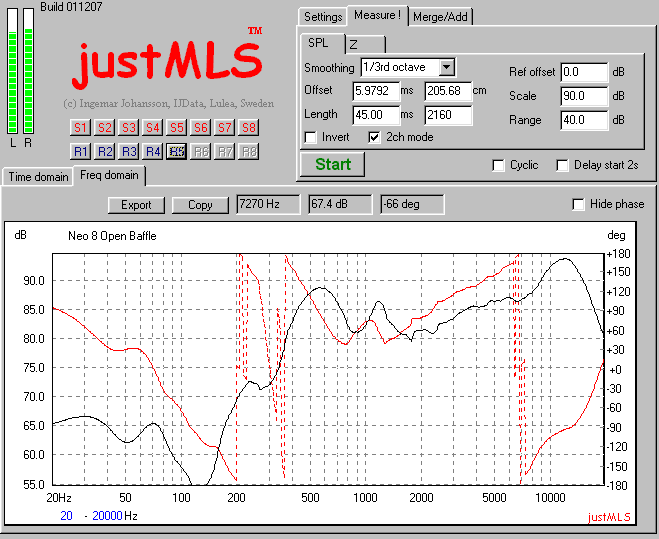Recall the R4 memory slot
Viewport: 659px width, 539px height.
click(153, 151)
